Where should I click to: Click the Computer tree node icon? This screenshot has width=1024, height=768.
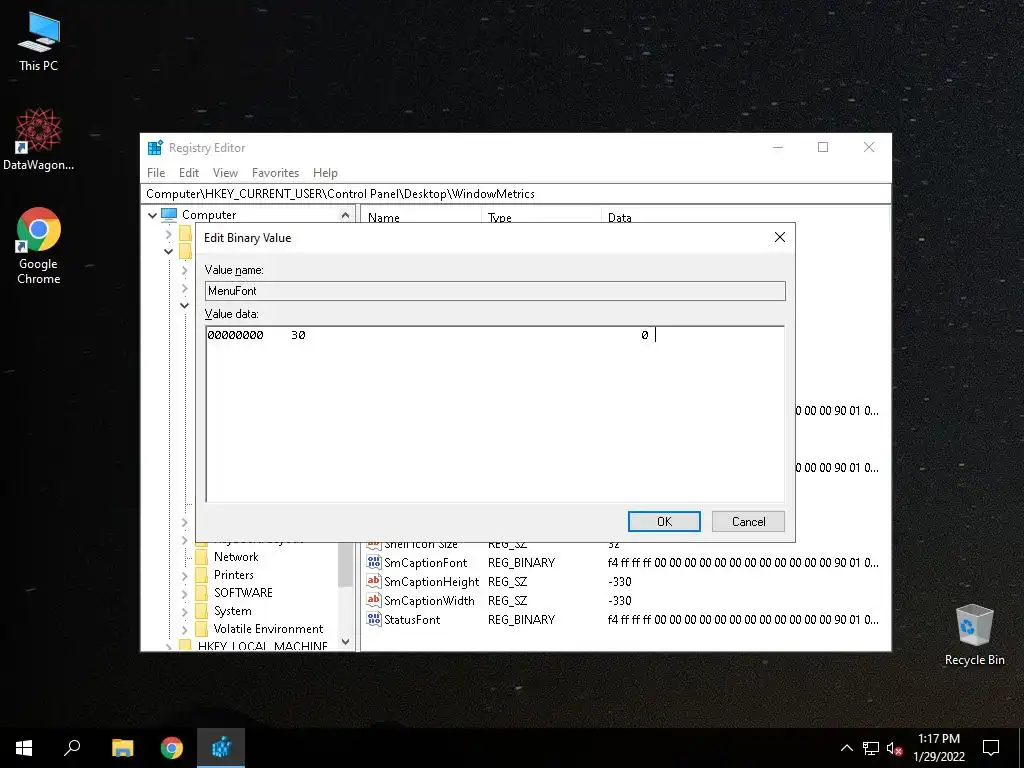169,214
